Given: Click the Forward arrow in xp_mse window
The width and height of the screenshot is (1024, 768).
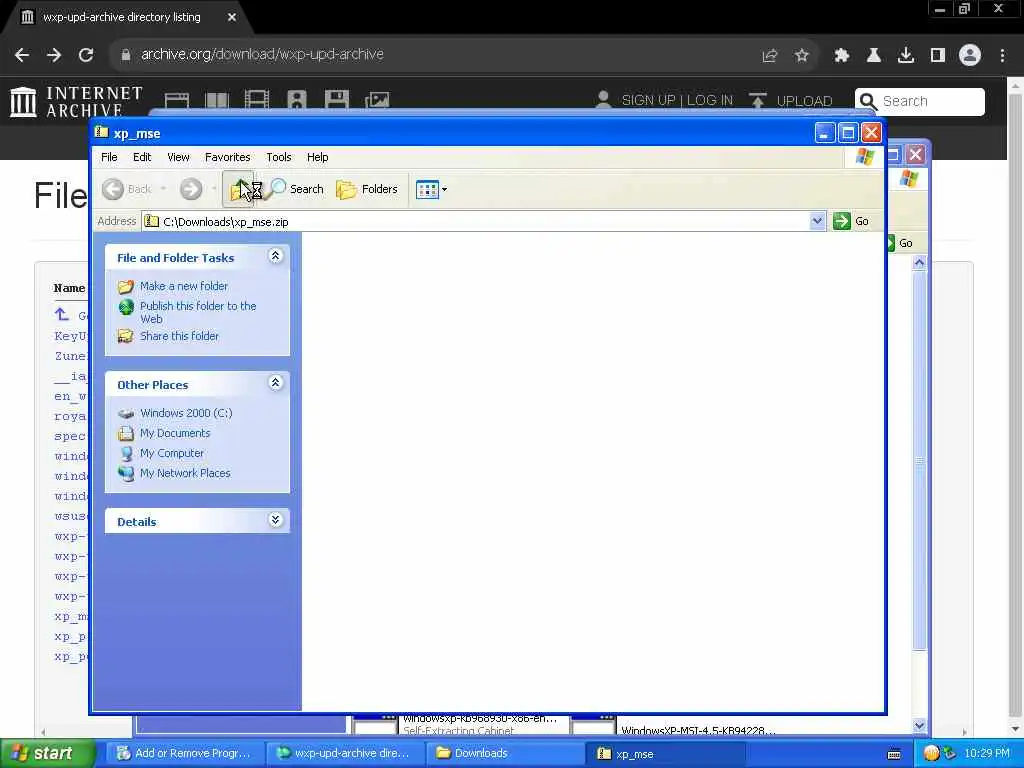Looking at the screenshot, I should tap(191, 189).
